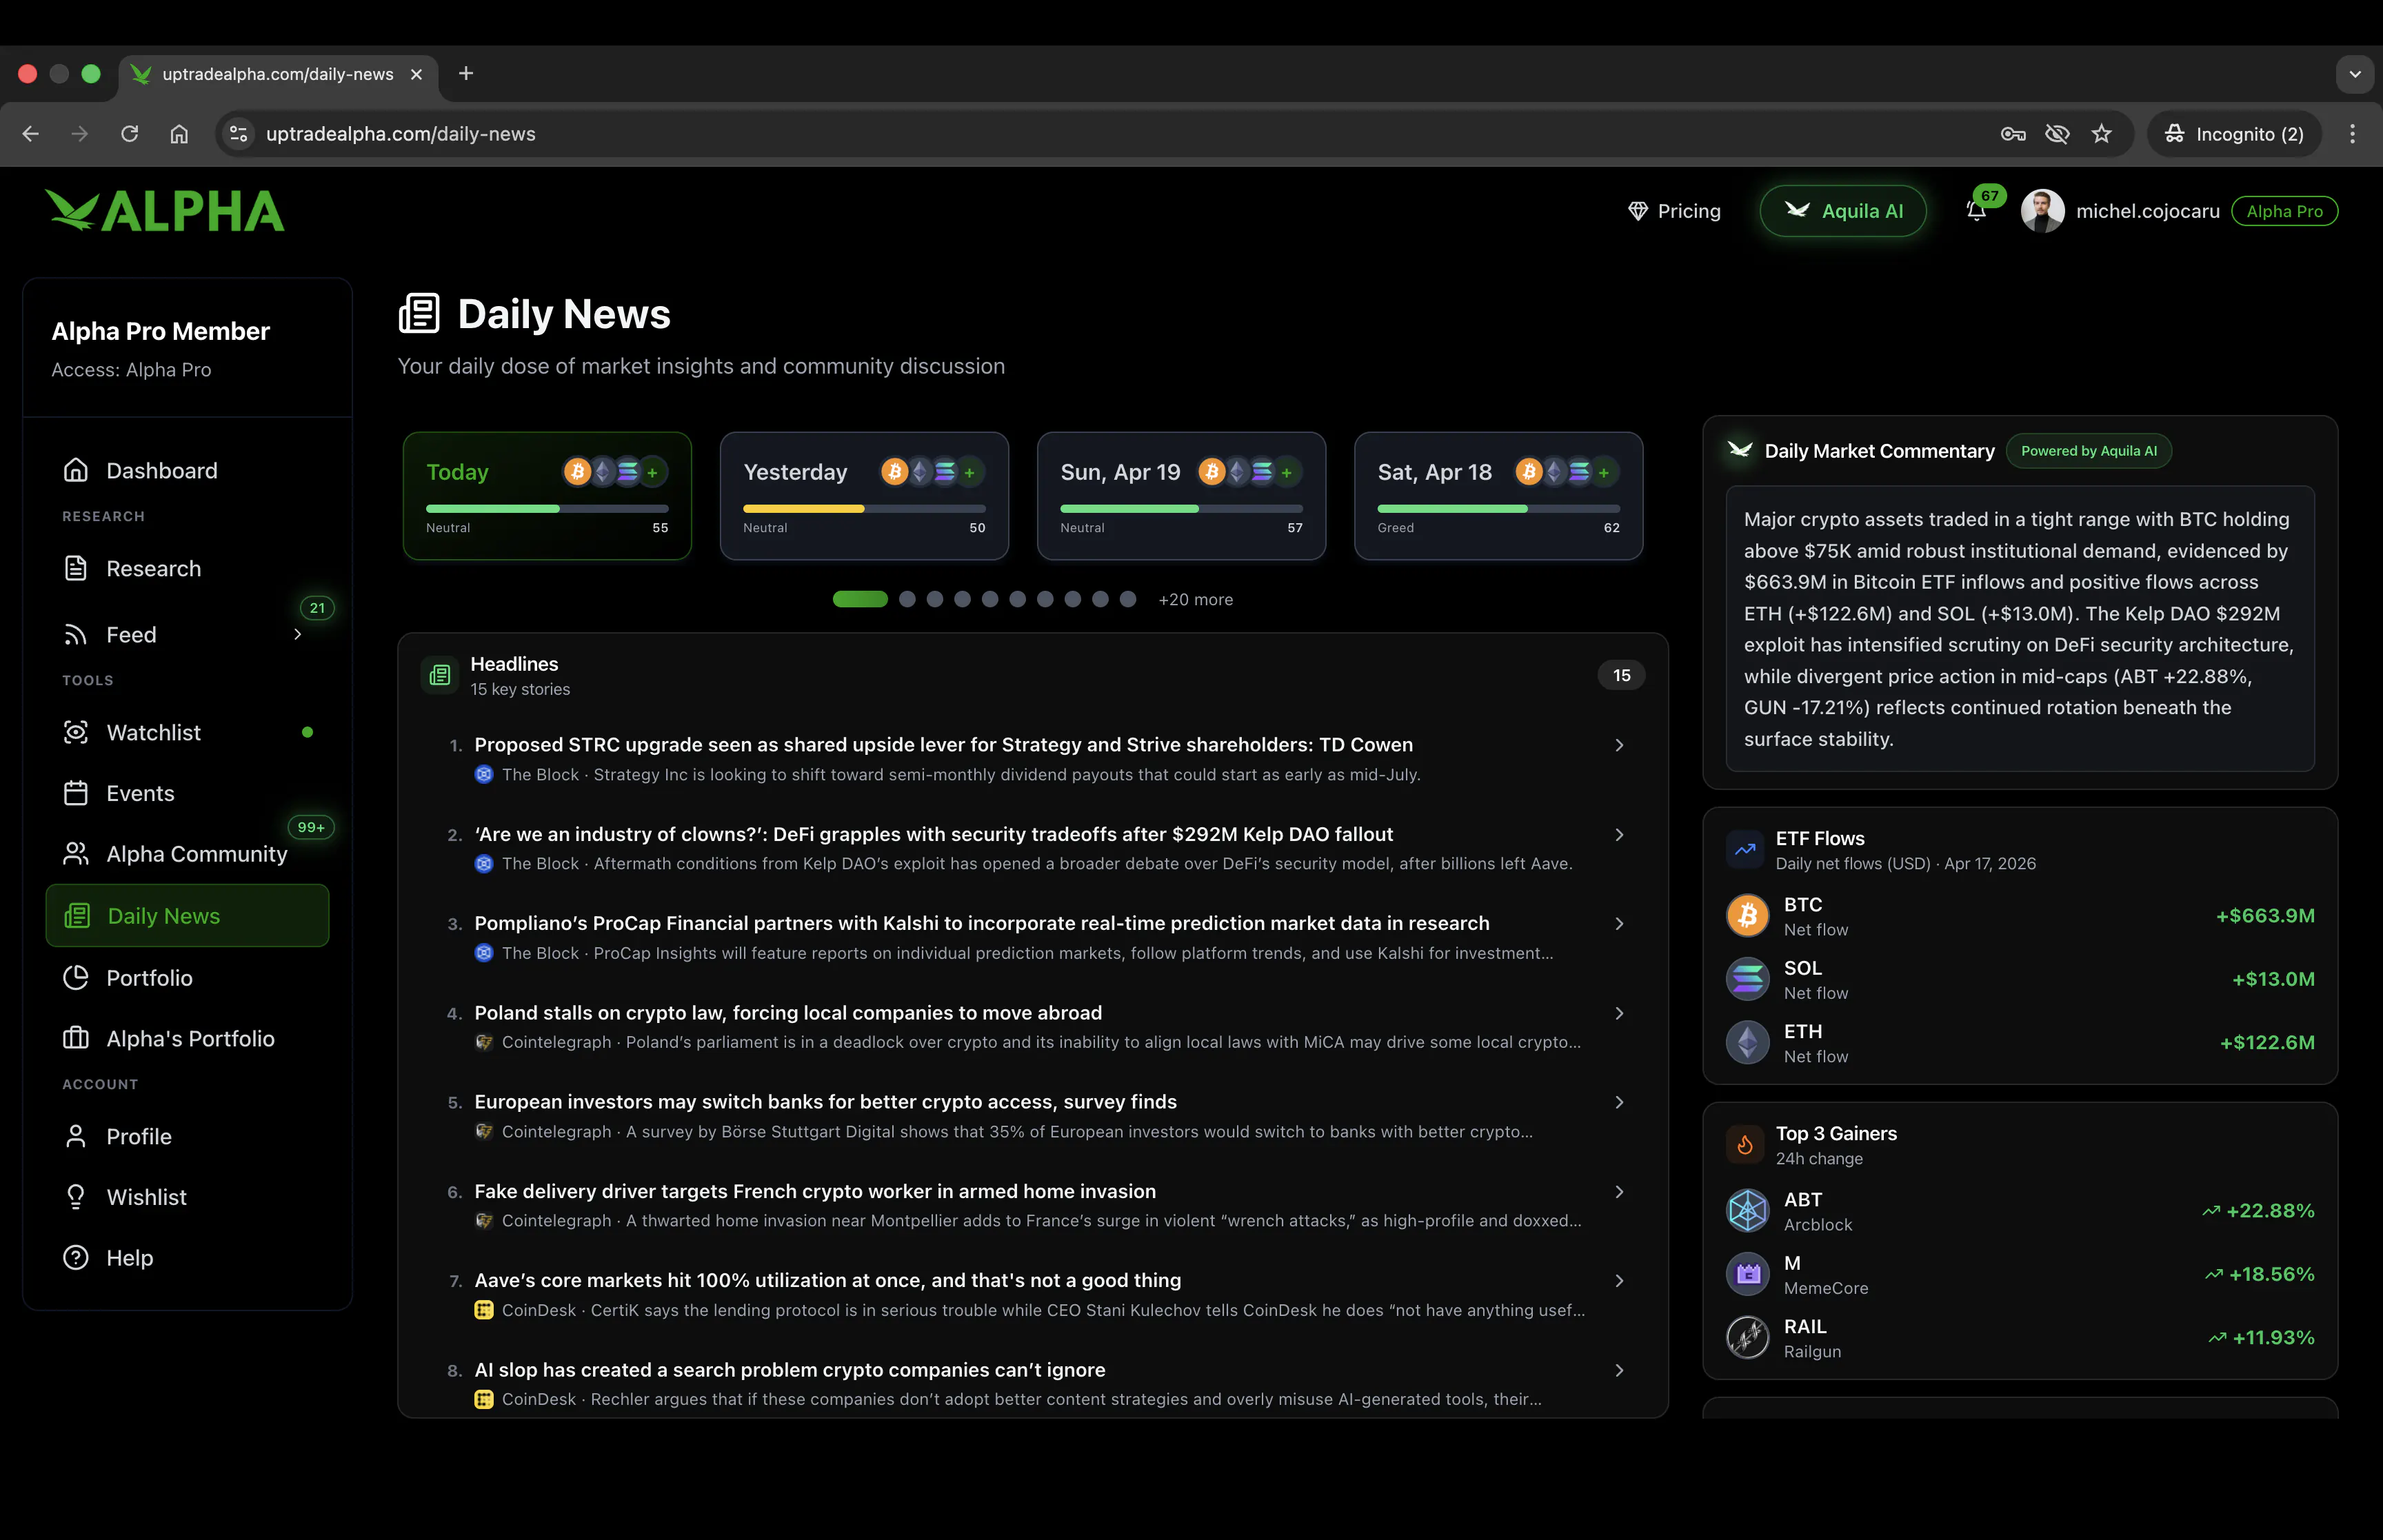Click the plus on Sun, Apr 19 card
Viewport: 2383px width, 1540px height.
click(1287, 472)
